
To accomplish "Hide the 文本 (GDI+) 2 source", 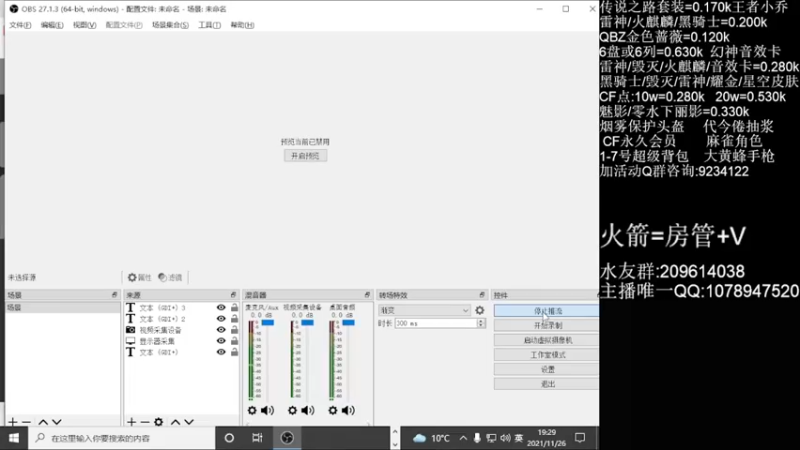I will [221, 319].
